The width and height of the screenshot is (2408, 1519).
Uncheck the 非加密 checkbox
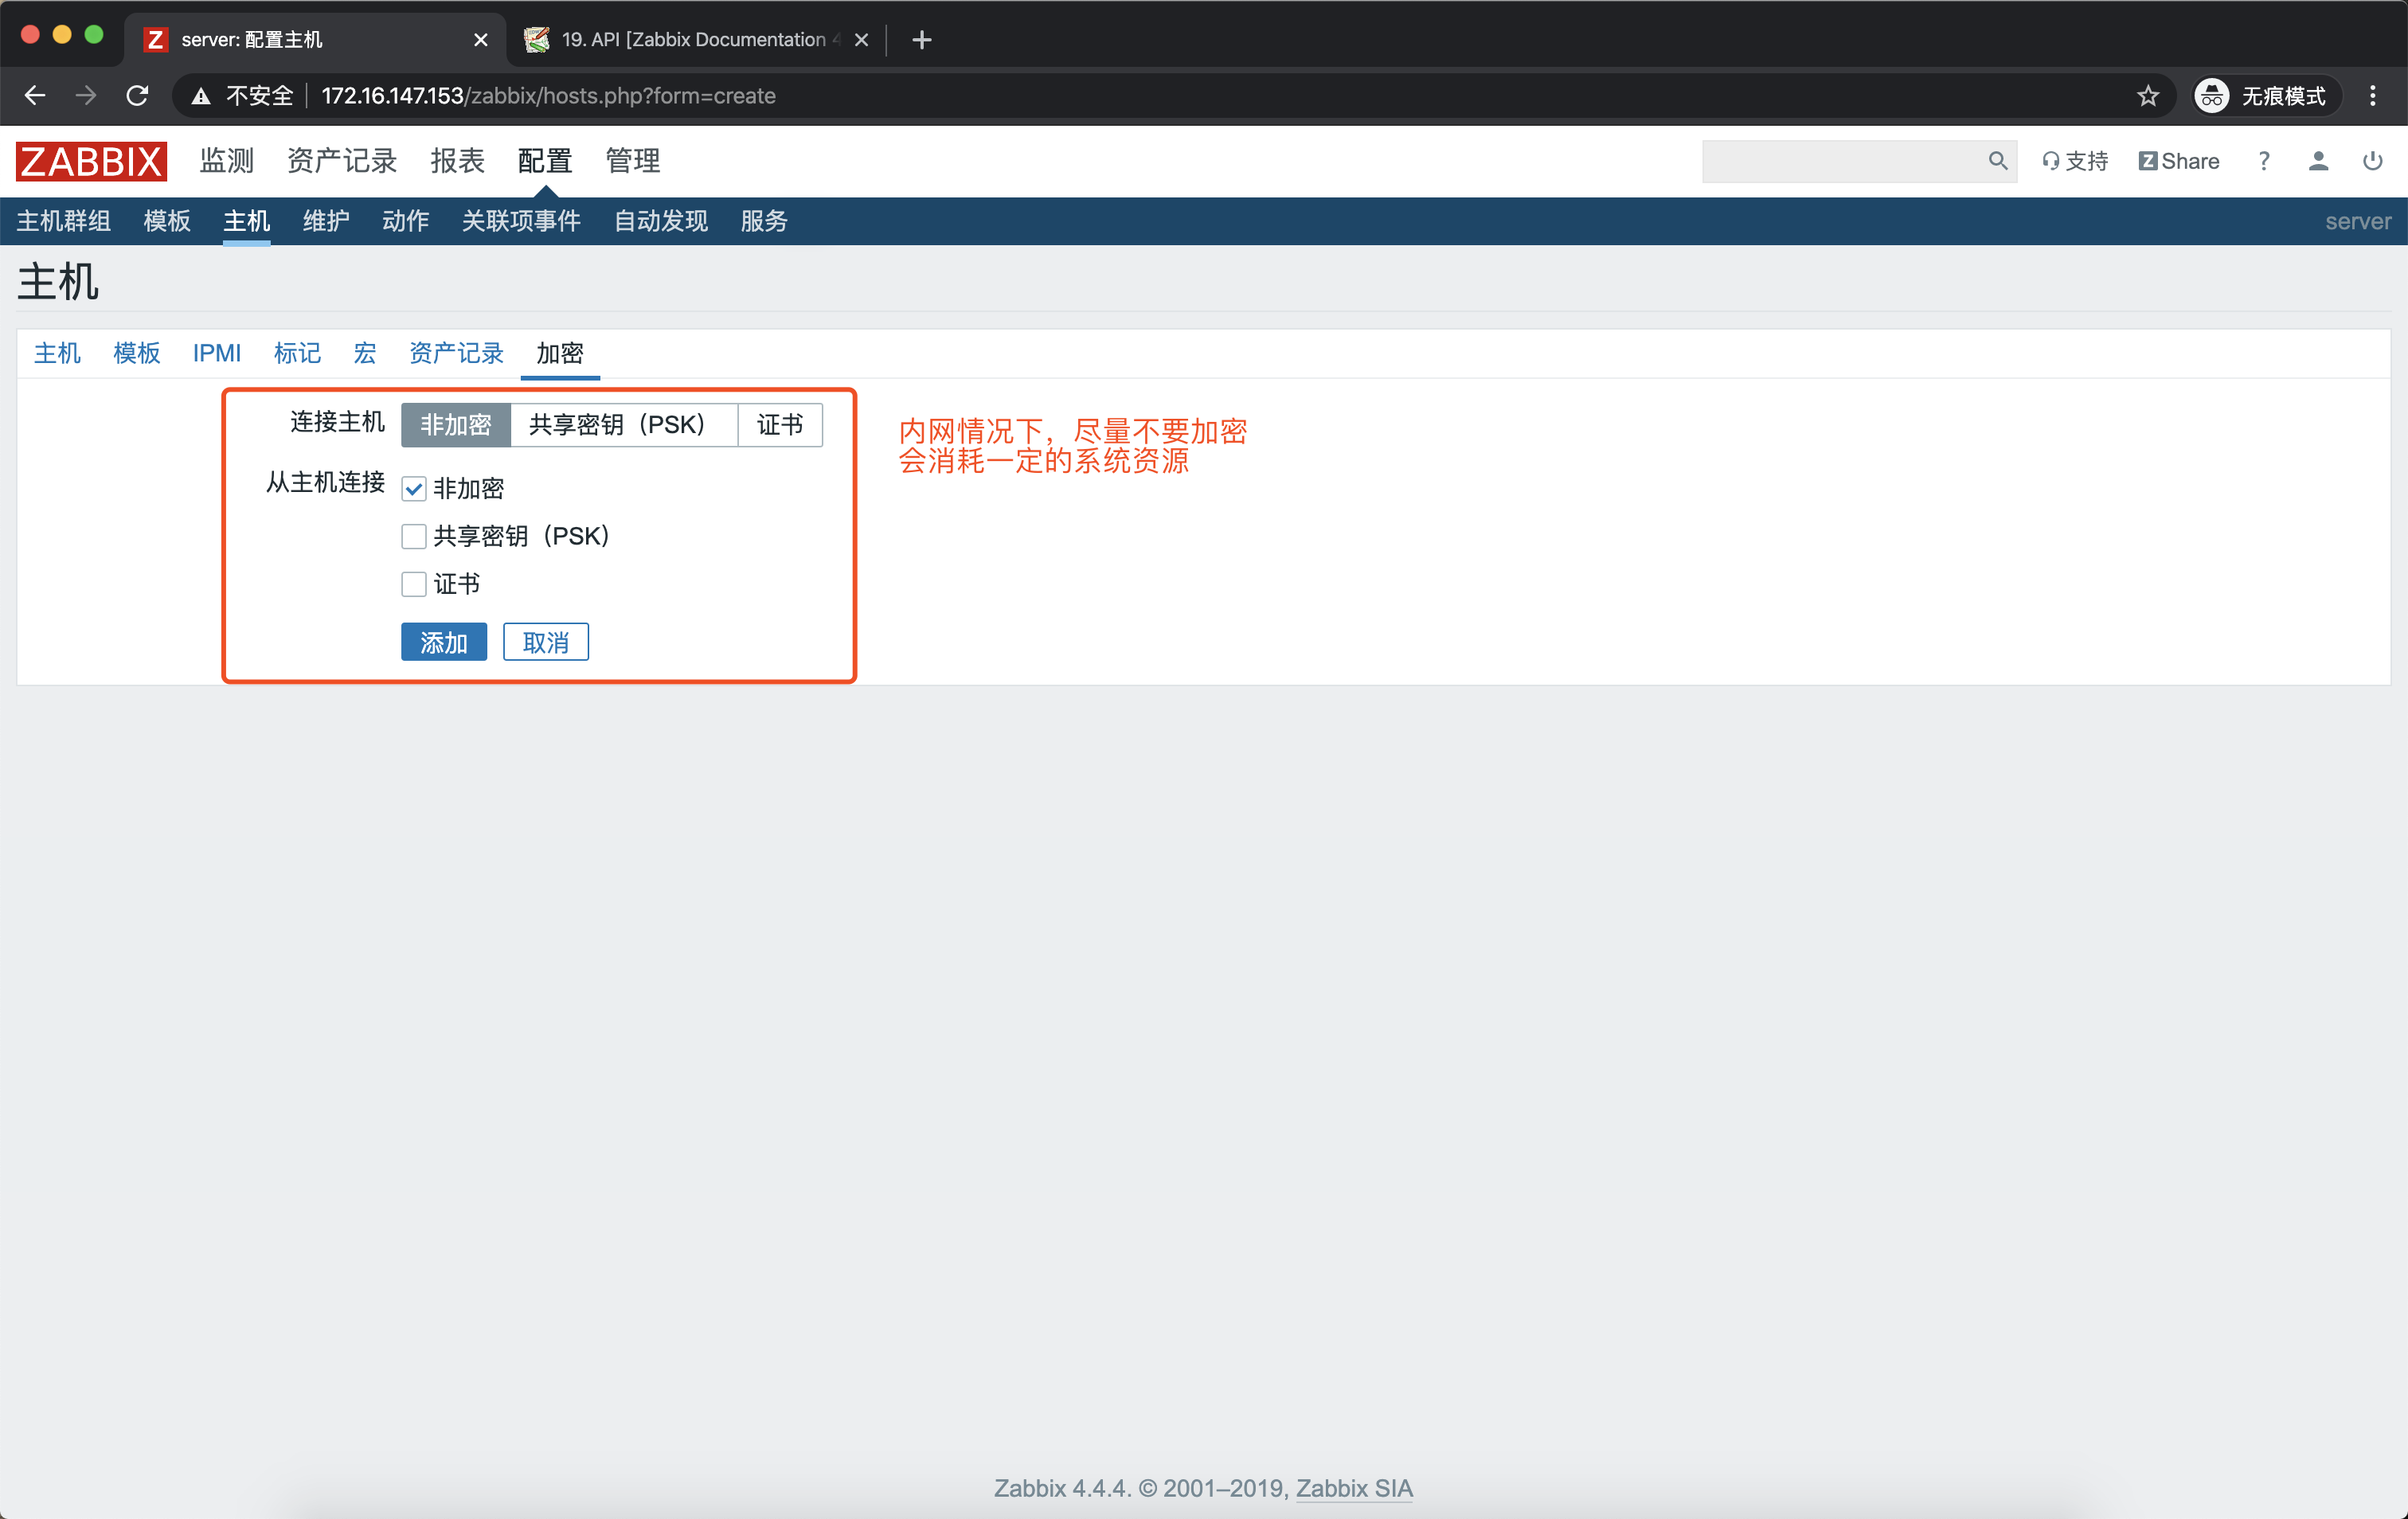414,489
